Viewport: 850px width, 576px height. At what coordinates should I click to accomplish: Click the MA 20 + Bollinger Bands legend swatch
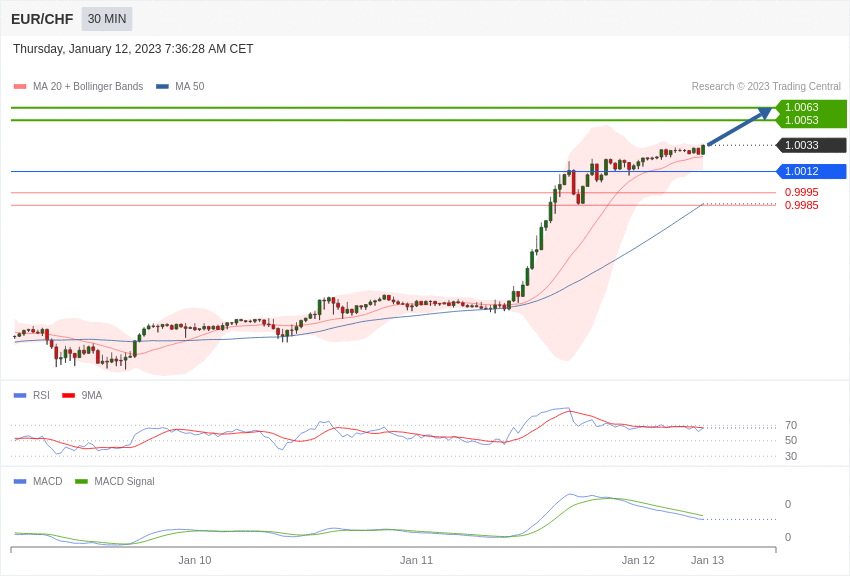[x=20, y=87]
